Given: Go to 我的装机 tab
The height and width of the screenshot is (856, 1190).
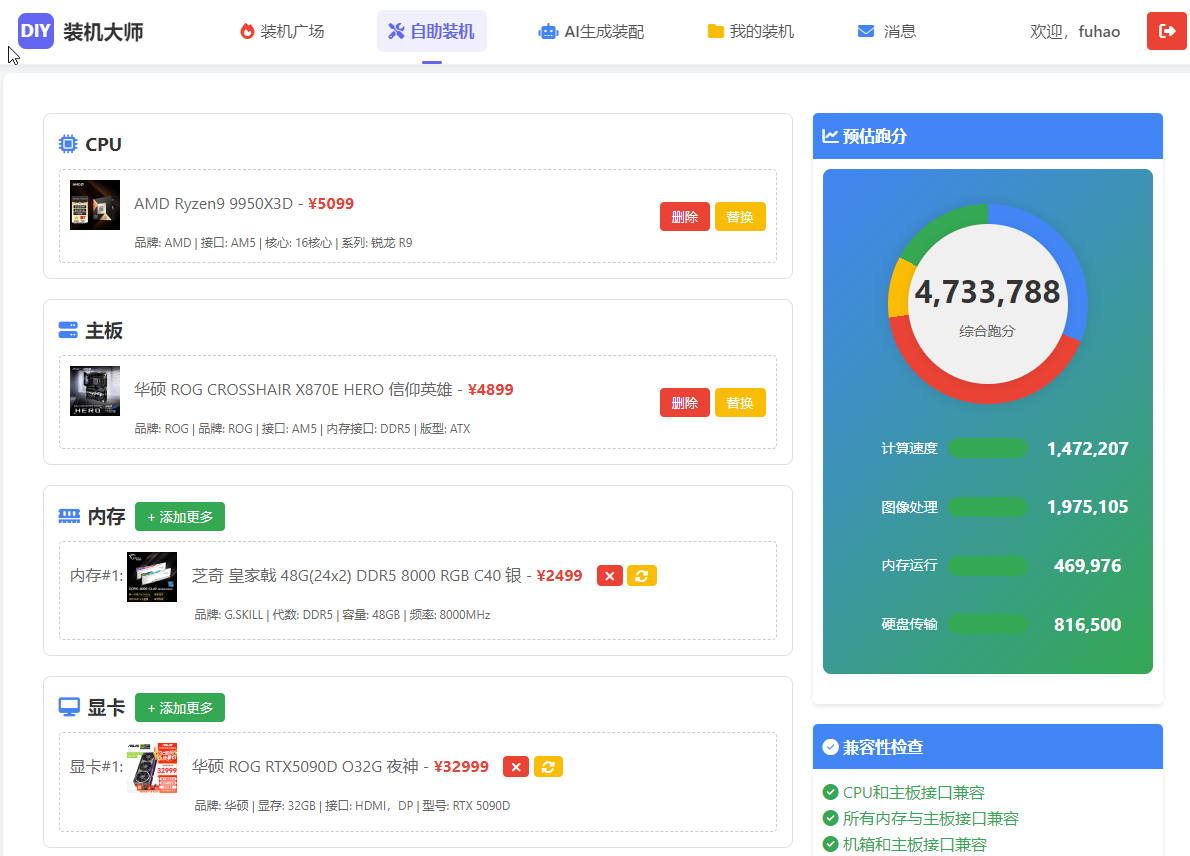Looking at the screenshot, I should (x=751, y=31).
